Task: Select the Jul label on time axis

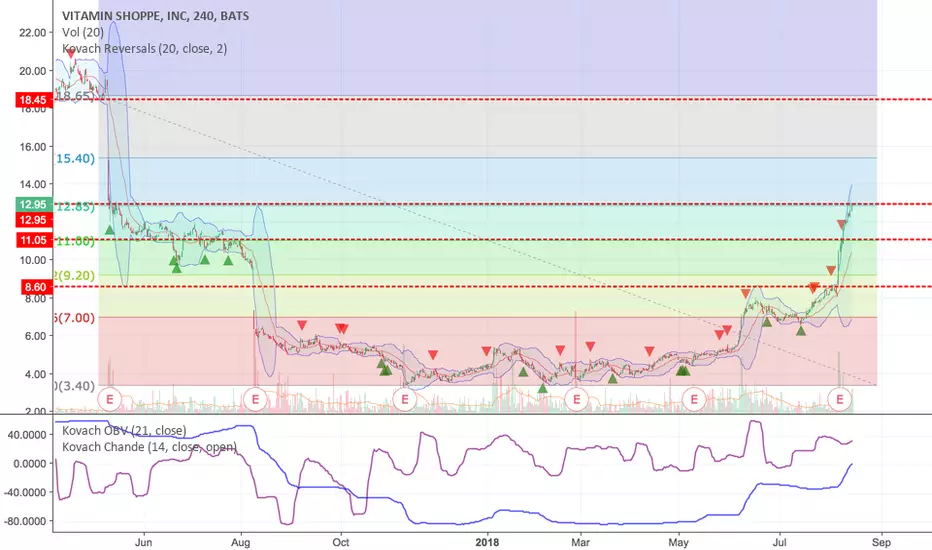Action: (x=779, y=542)
